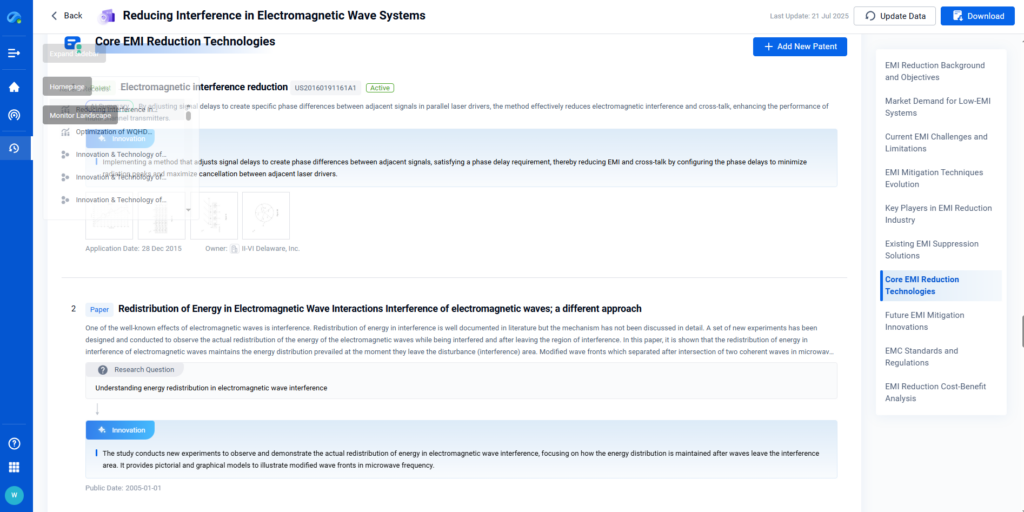Open Electromagnetic interference reduction patent title

(204, 88)
